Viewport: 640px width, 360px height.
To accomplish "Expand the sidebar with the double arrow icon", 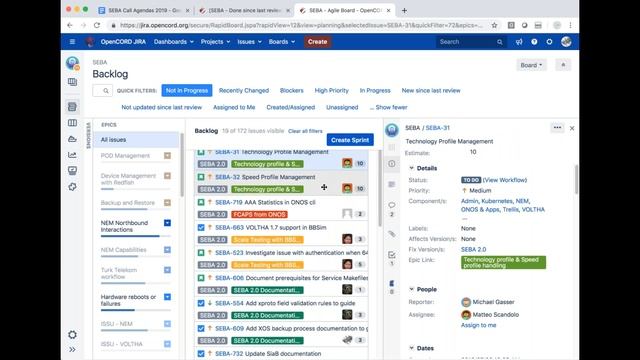I will 72,350.
